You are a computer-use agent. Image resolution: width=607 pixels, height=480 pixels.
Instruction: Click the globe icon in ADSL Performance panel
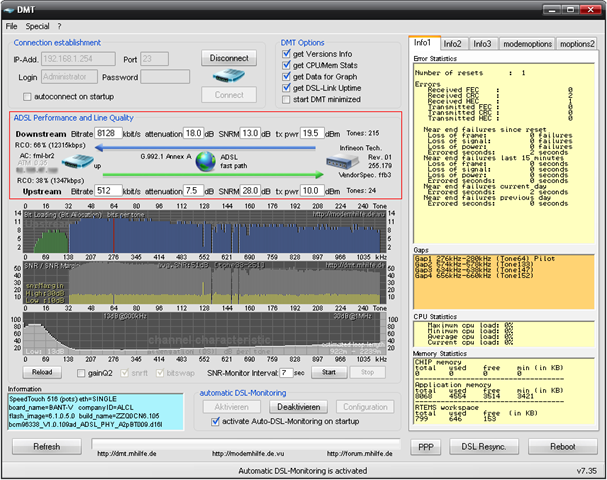[206, 161]
